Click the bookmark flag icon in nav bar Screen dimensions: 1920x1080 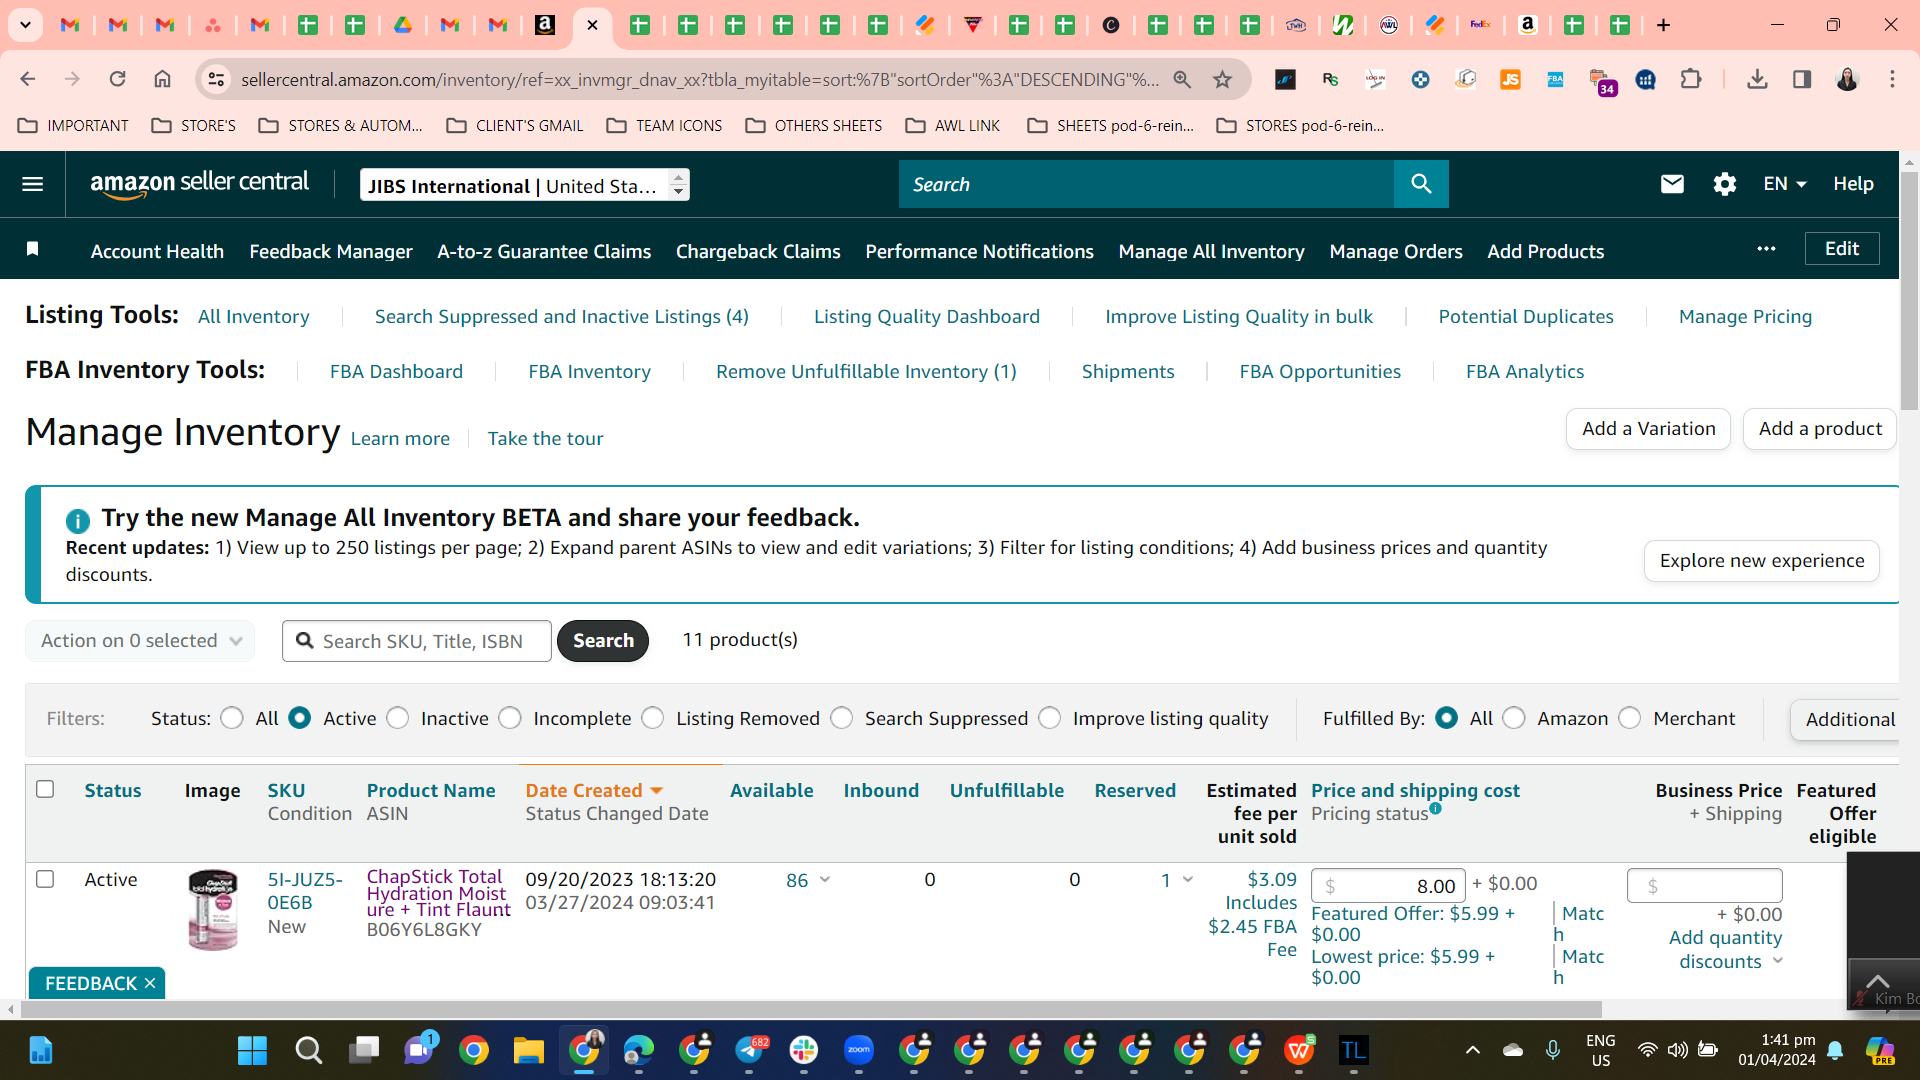pyautogui.click(x=32, y=249)
